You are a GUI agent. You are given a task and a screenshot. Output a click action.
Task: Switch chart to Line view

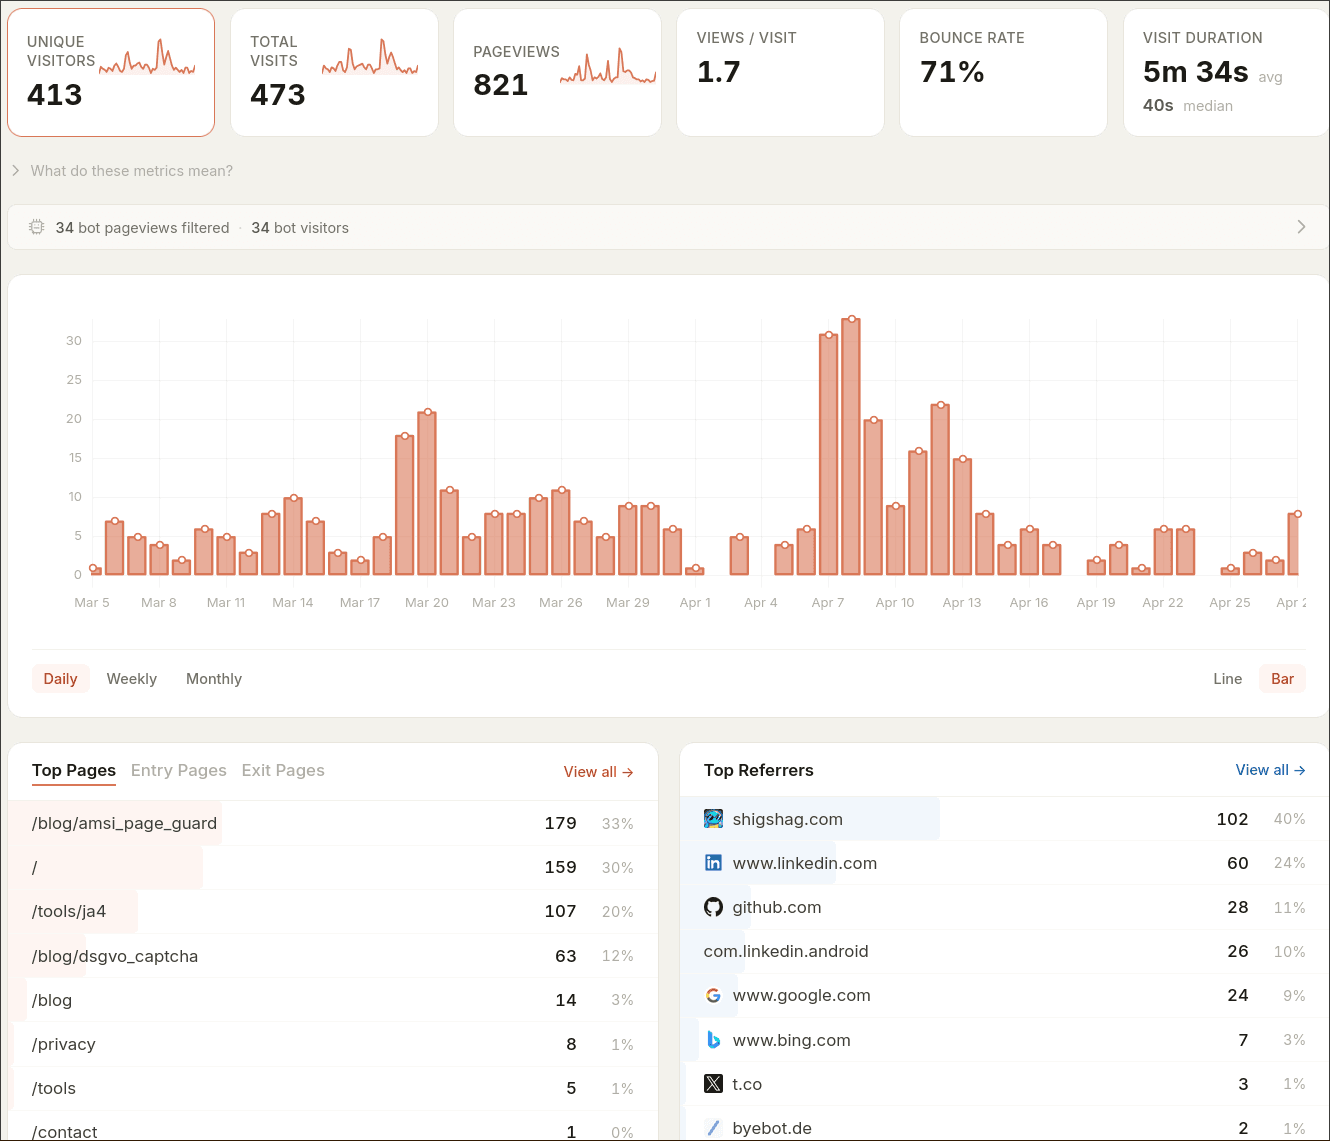[1227, 679]
